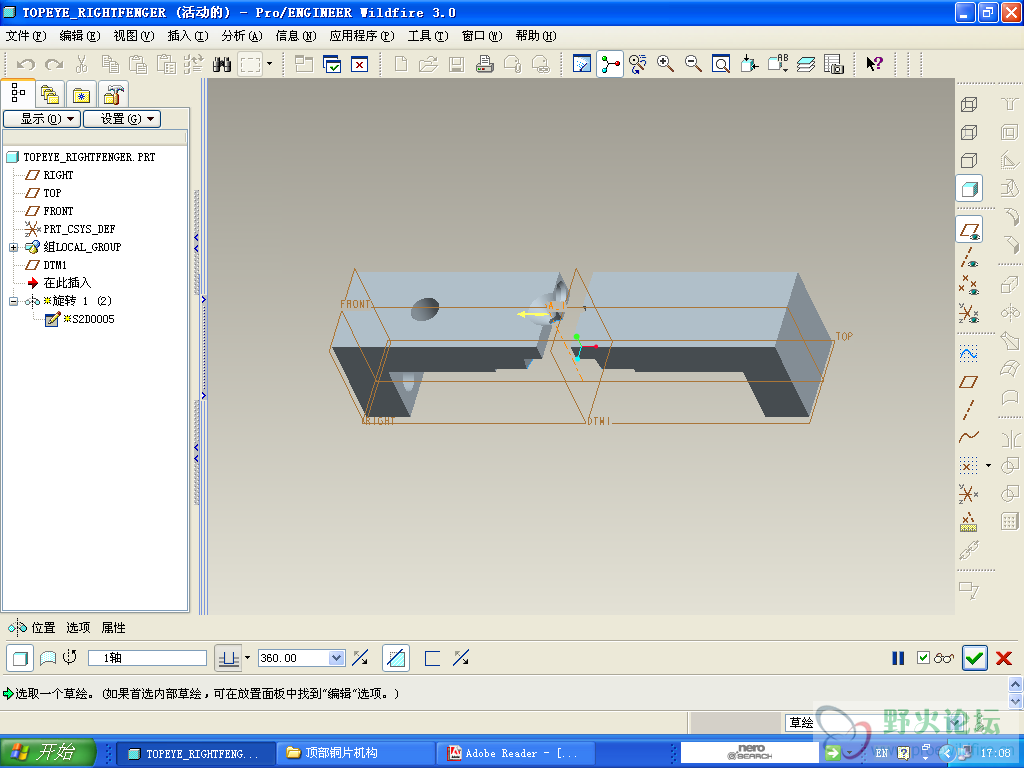Screen dimensions: 1024x768
Task: Open the 位置 dashboard panel
Action: click(44, 628)
